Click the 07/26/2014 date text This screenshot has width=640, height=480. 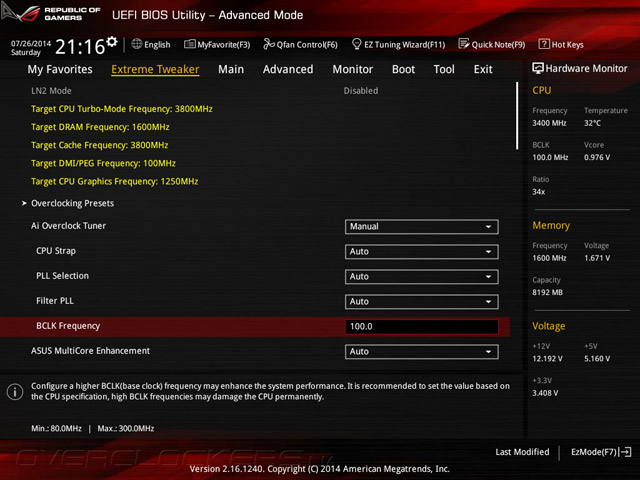click(31, 43)
